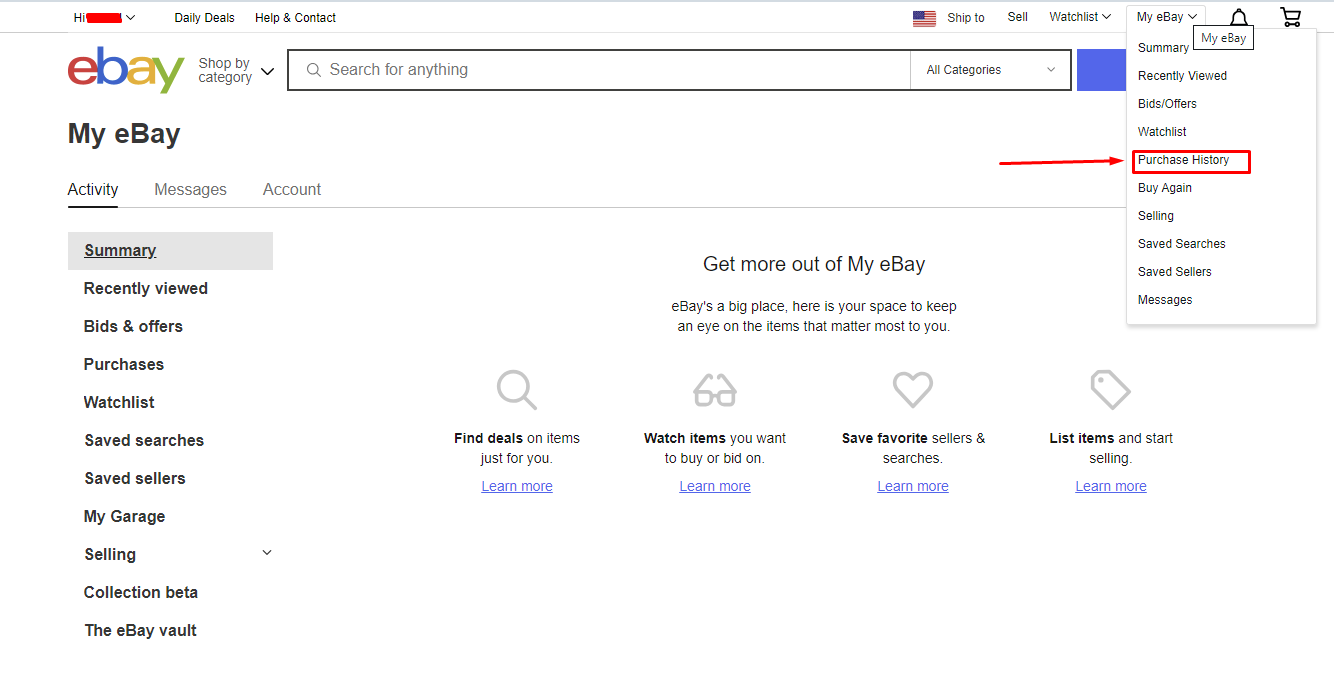Switch to the Account tab
This screenshot has height=684, width=1334.
291,189
